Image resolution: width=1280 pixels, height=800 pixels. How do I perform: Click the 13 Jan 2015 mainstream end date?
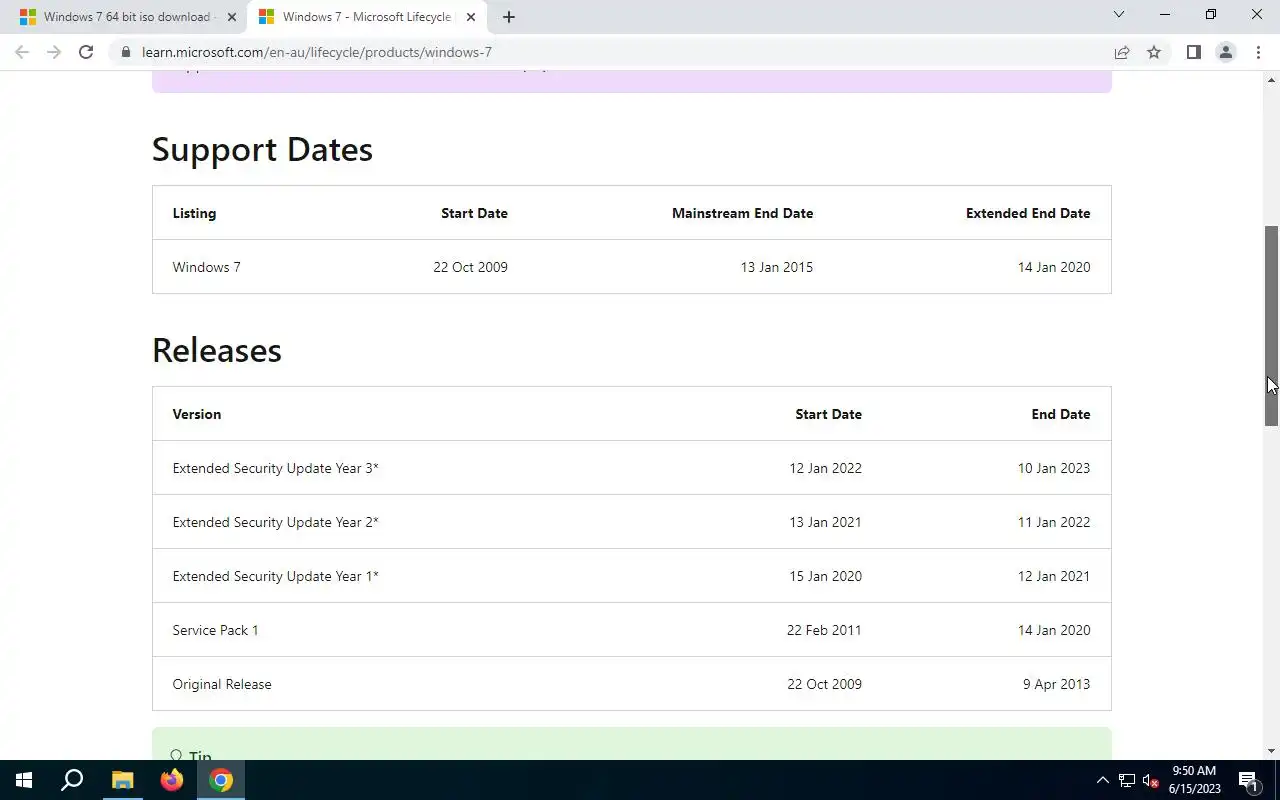pyautogui.click(x=776, y=267)
